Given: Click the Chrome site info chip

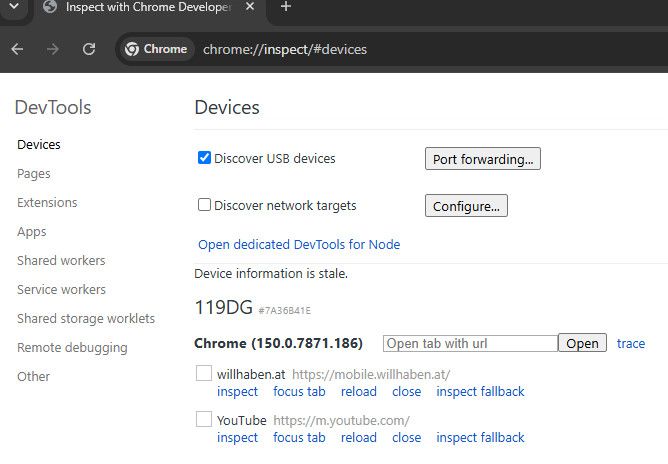Looking at the screenshot, I should pos(156,49).
